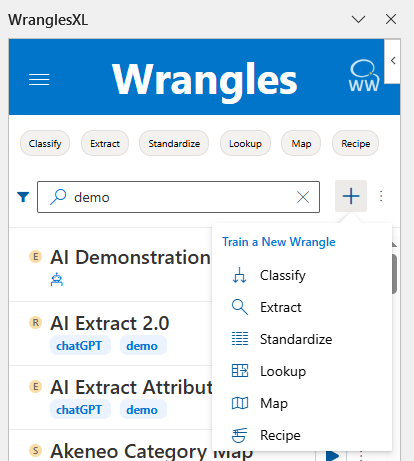Viewport: 414px width, 461px height.
Task: Choose Extract from the Train menu
Action: [x=302, y=307]
